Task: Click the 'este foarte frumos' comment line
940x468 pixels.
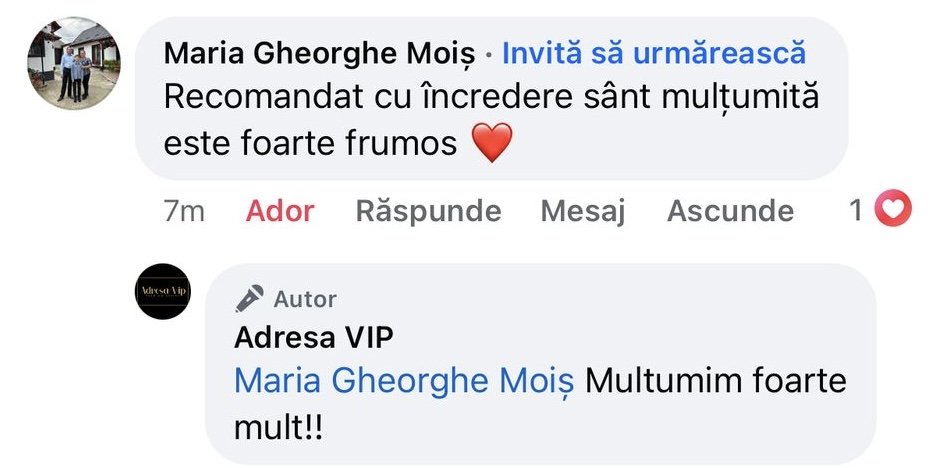Action: coord(310,145)
